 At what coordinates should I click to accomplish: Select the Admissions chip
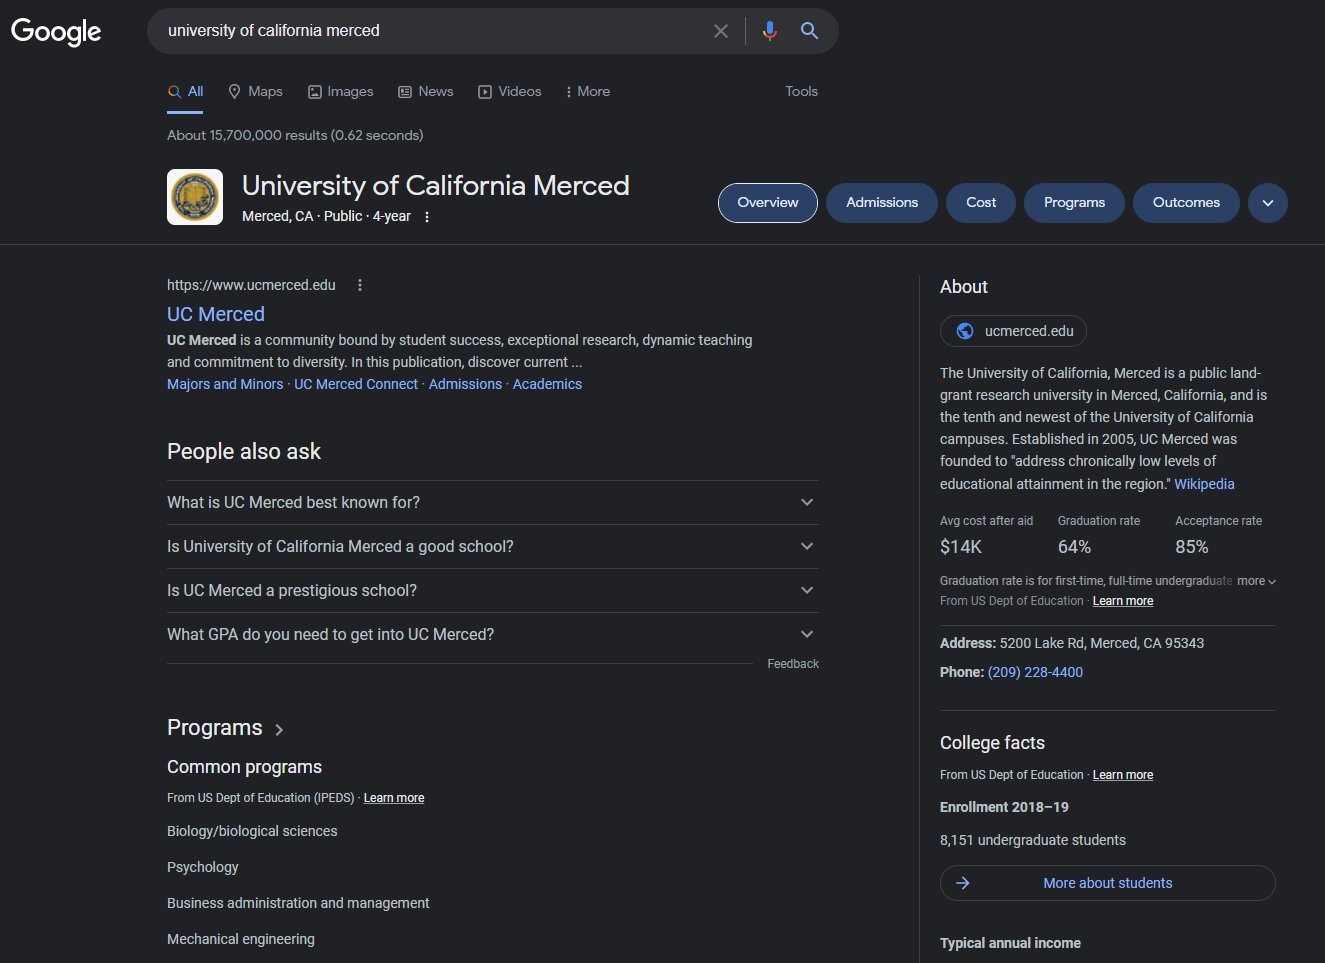point(882,203)
